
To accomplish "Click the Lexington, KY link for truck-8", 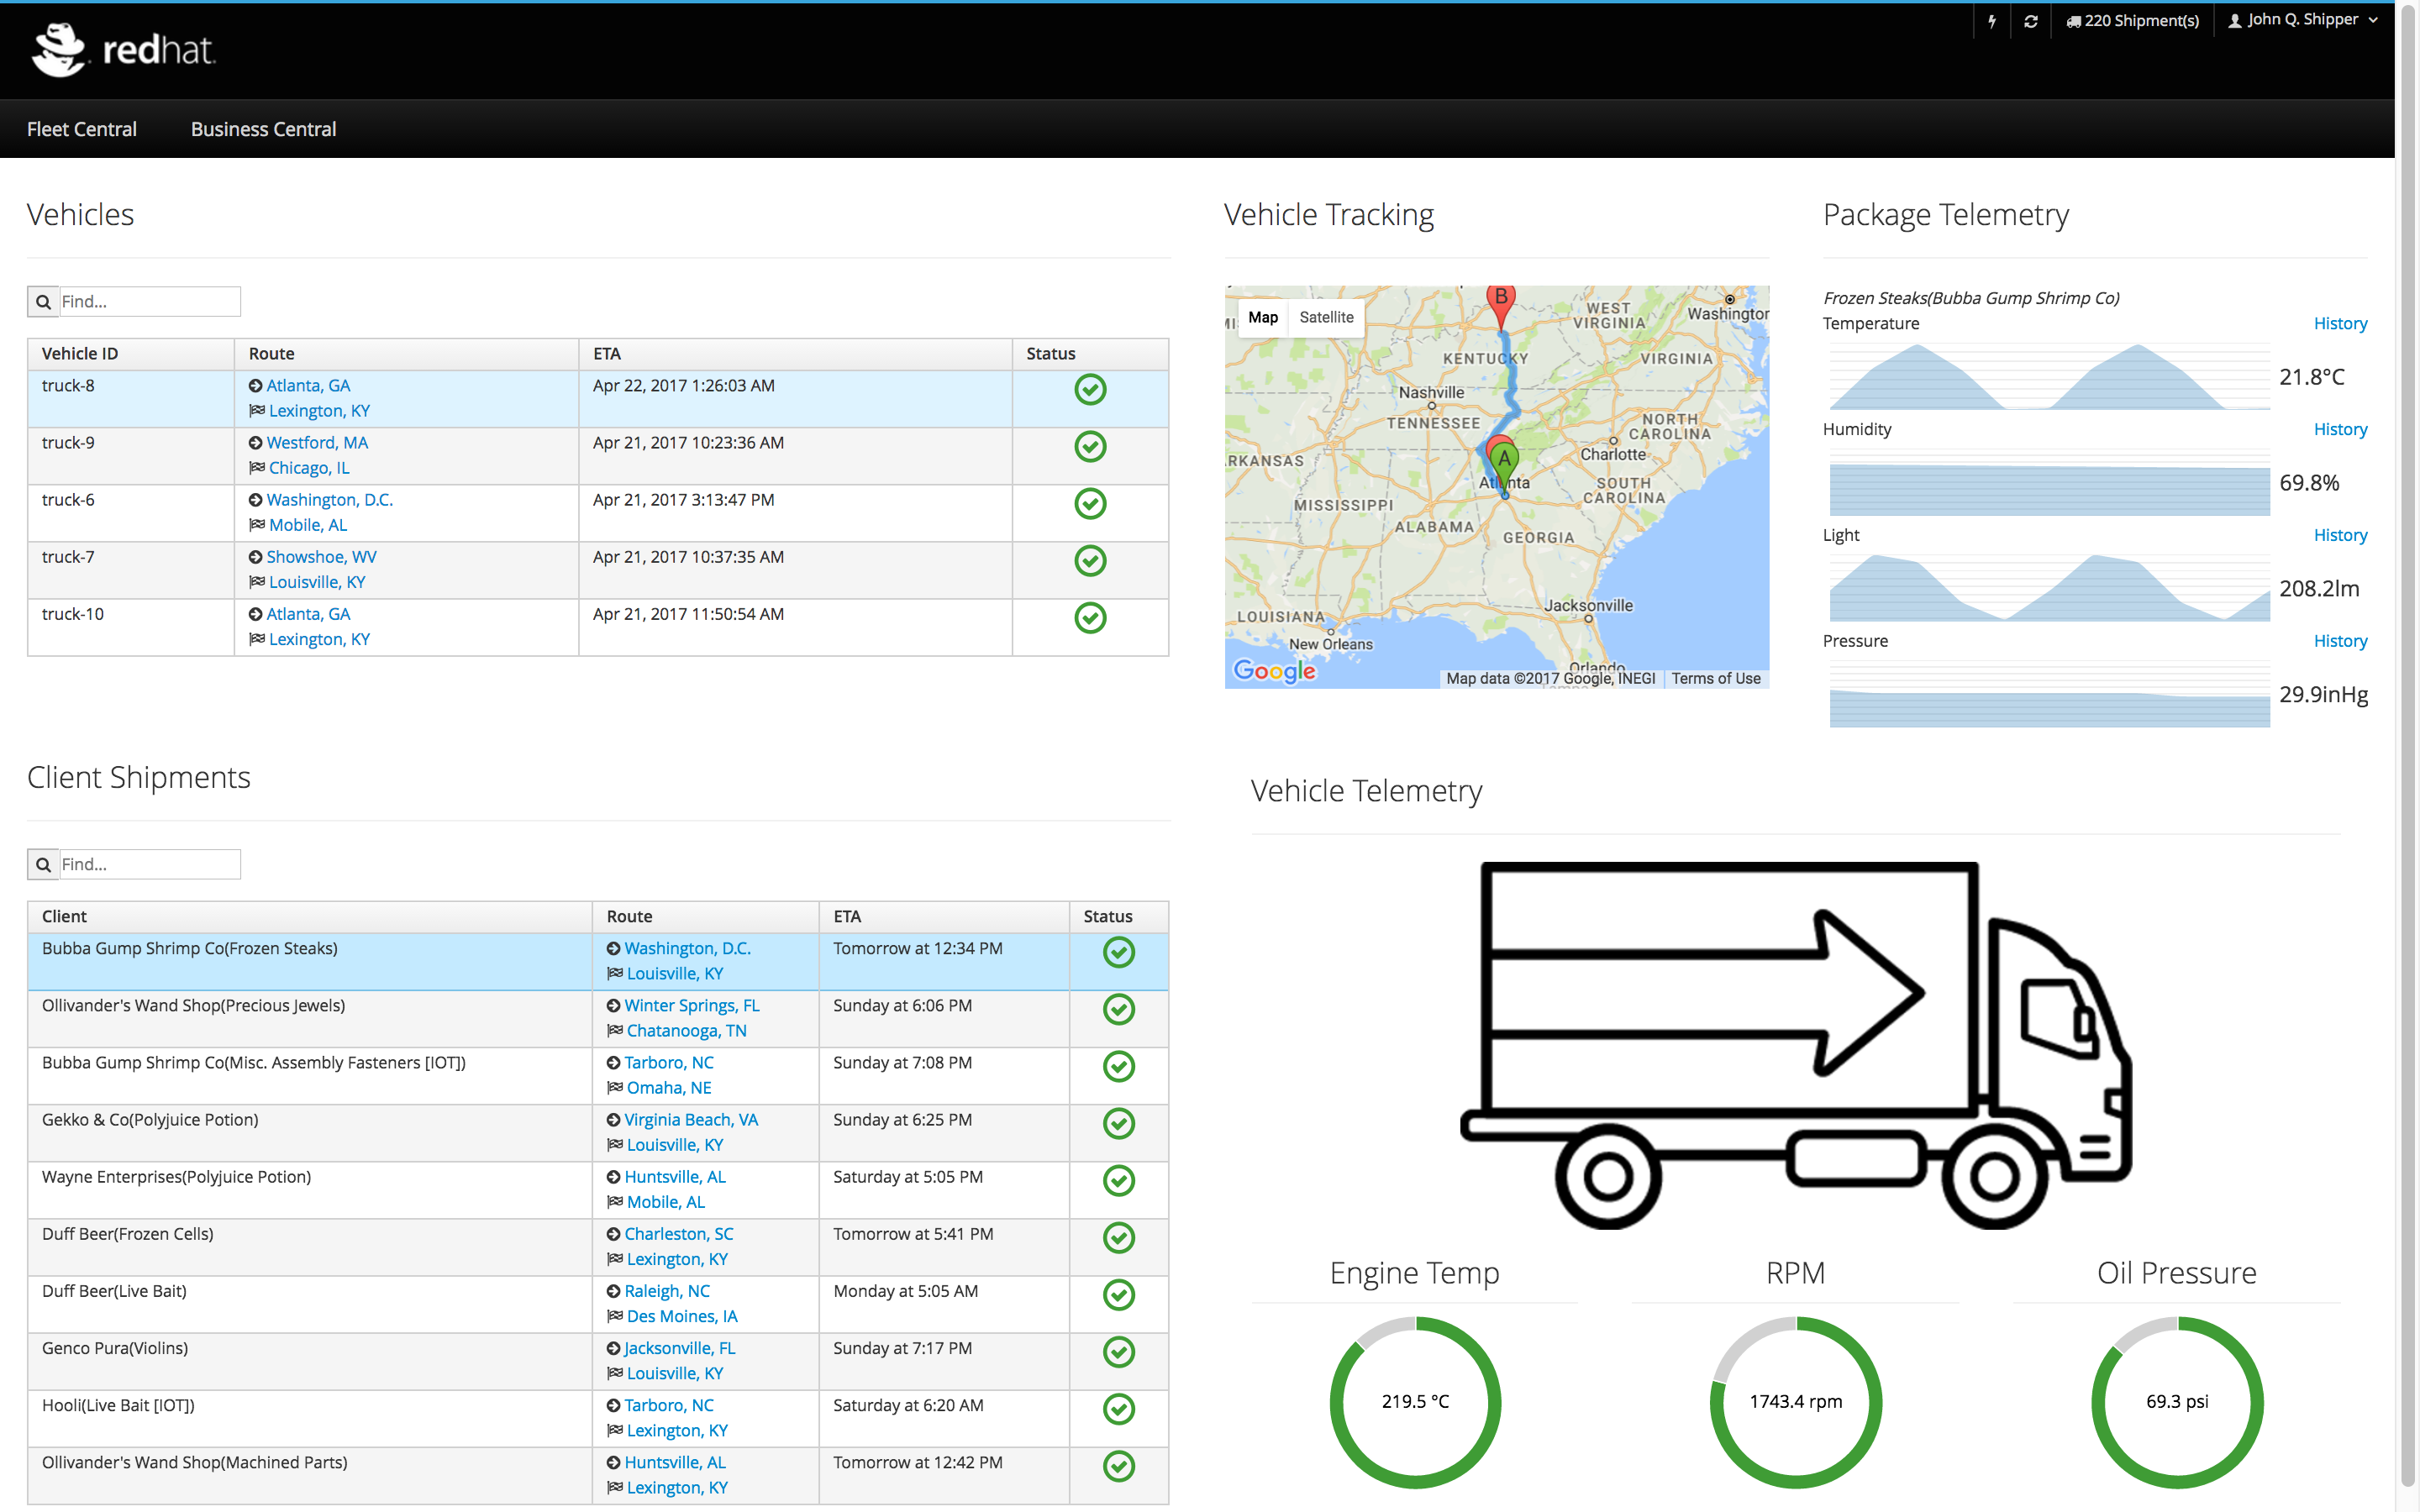I will pos(319,411).
